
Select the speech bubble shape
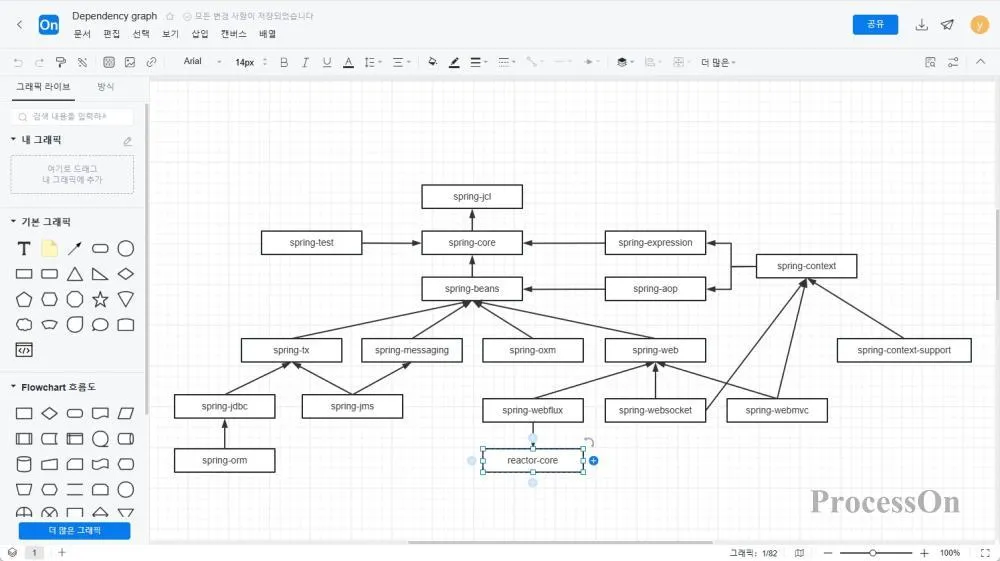(x=100, y=324)
